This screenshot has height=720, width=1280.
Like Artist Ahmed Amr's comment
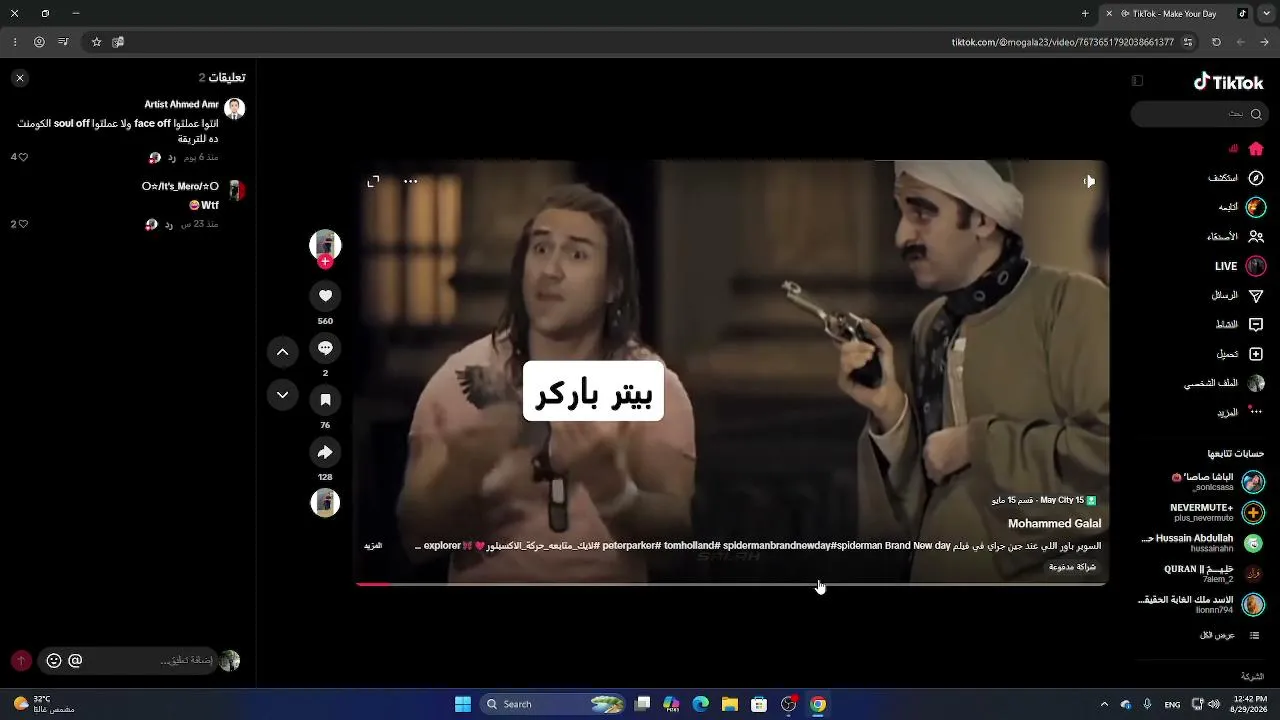(23, 157)
